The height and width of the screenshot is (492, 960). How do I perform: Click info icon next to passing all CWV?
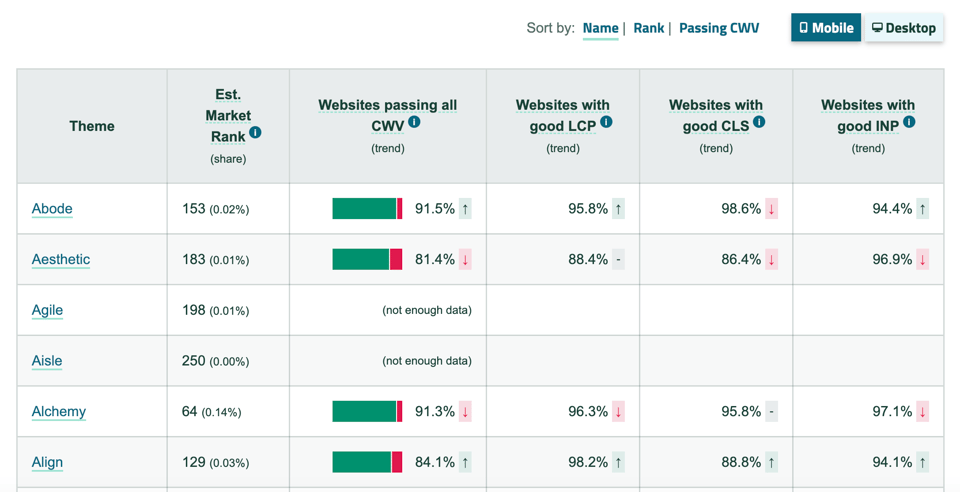tap(414, 122)
